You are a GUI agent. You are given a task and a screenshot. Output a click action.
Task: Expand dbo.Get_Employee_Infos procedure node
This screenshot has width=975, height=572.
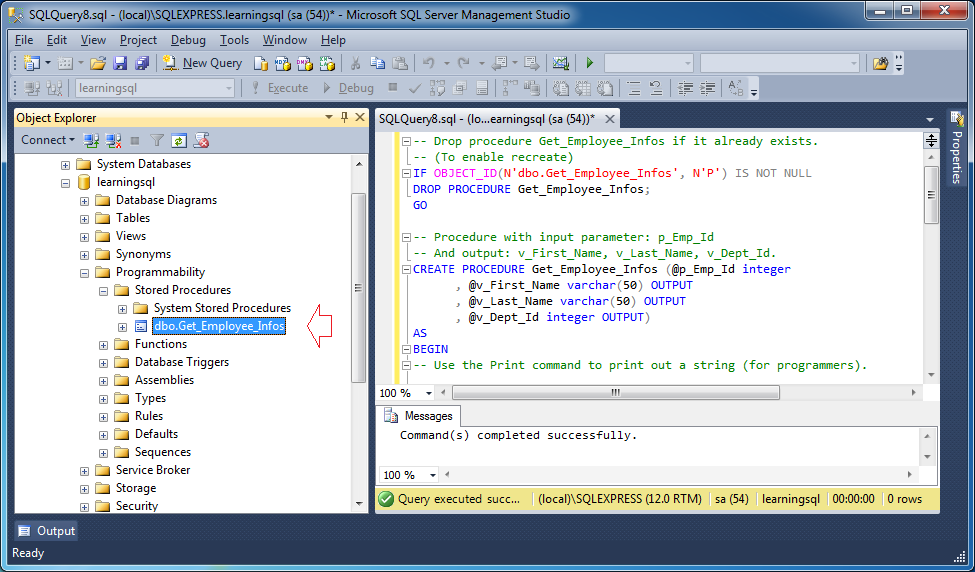[x=122, y=327]
